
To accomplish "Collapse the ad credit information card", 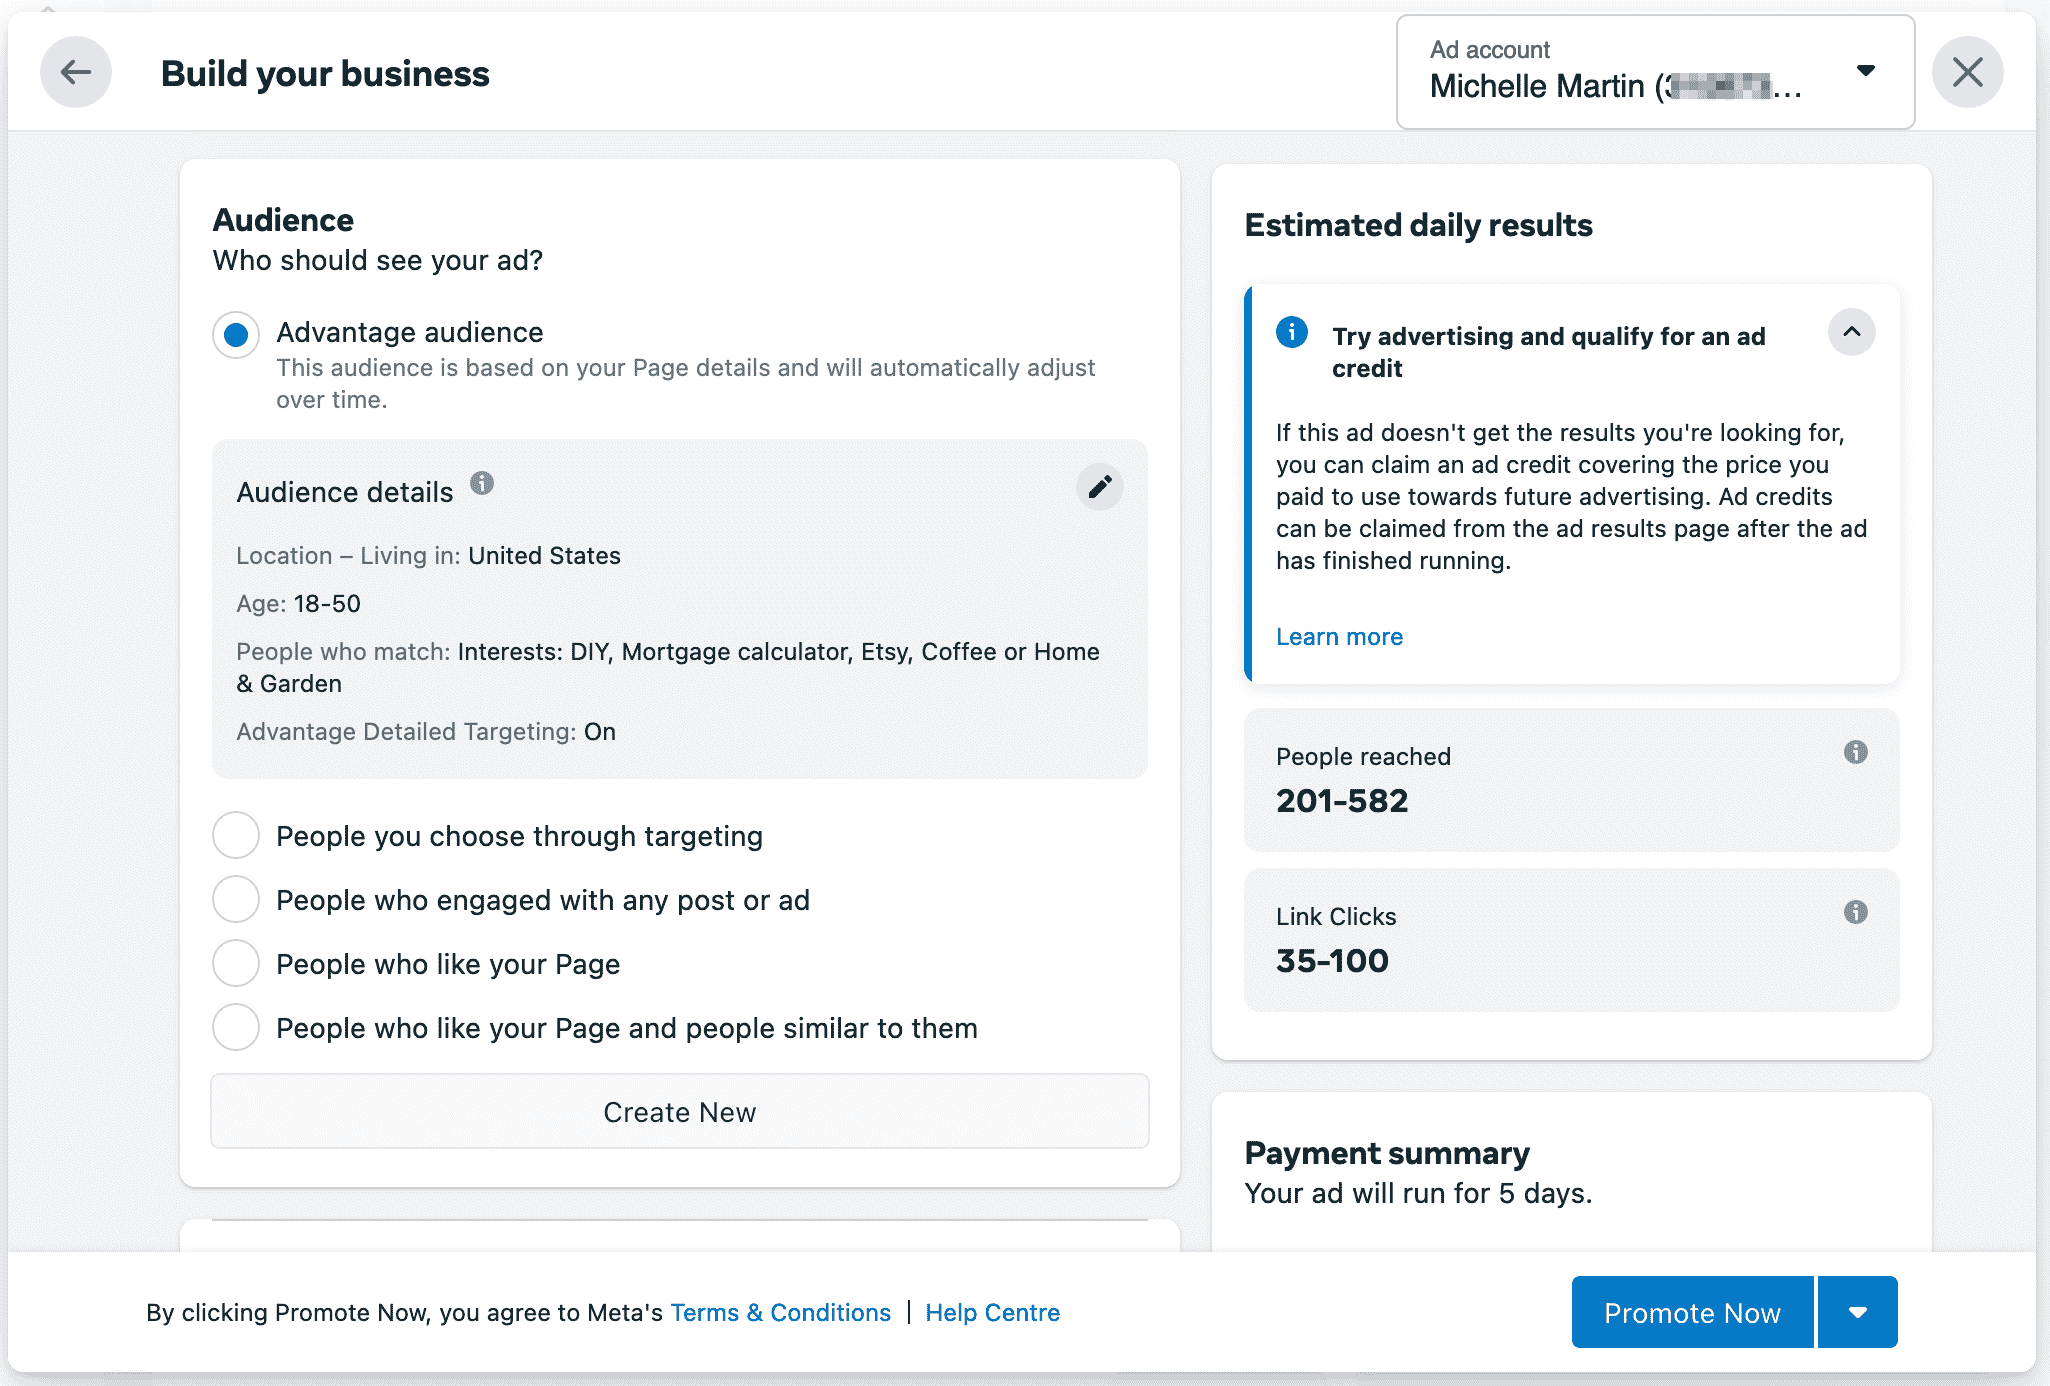I will click(1851, 332).
